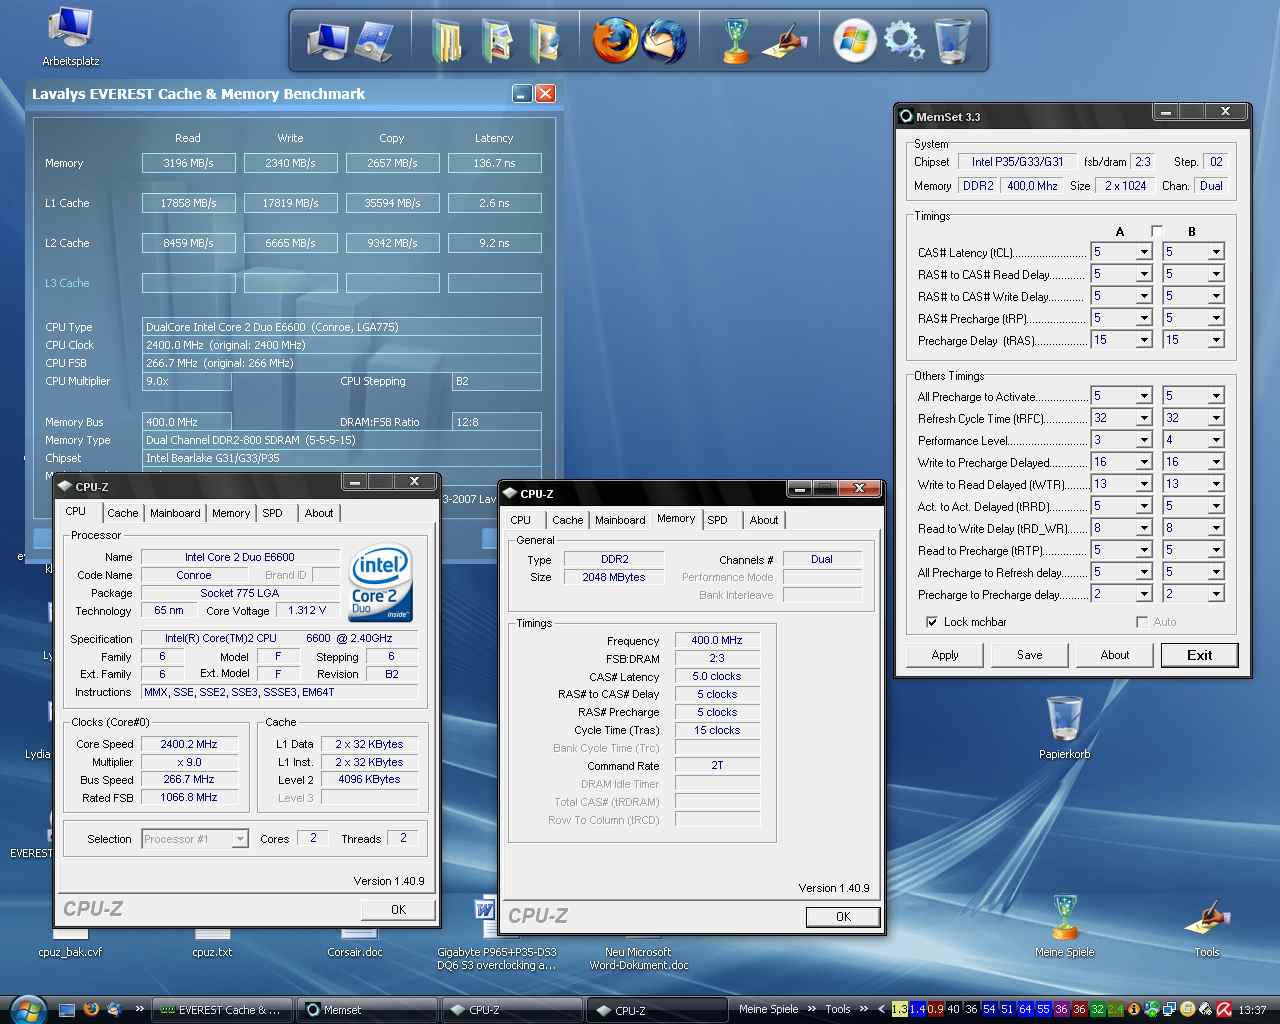This screenshot has height=1024, width=1280.
Task: Click the Core Speed 2400.2 MHz value
Action: [x=189, y=744]
